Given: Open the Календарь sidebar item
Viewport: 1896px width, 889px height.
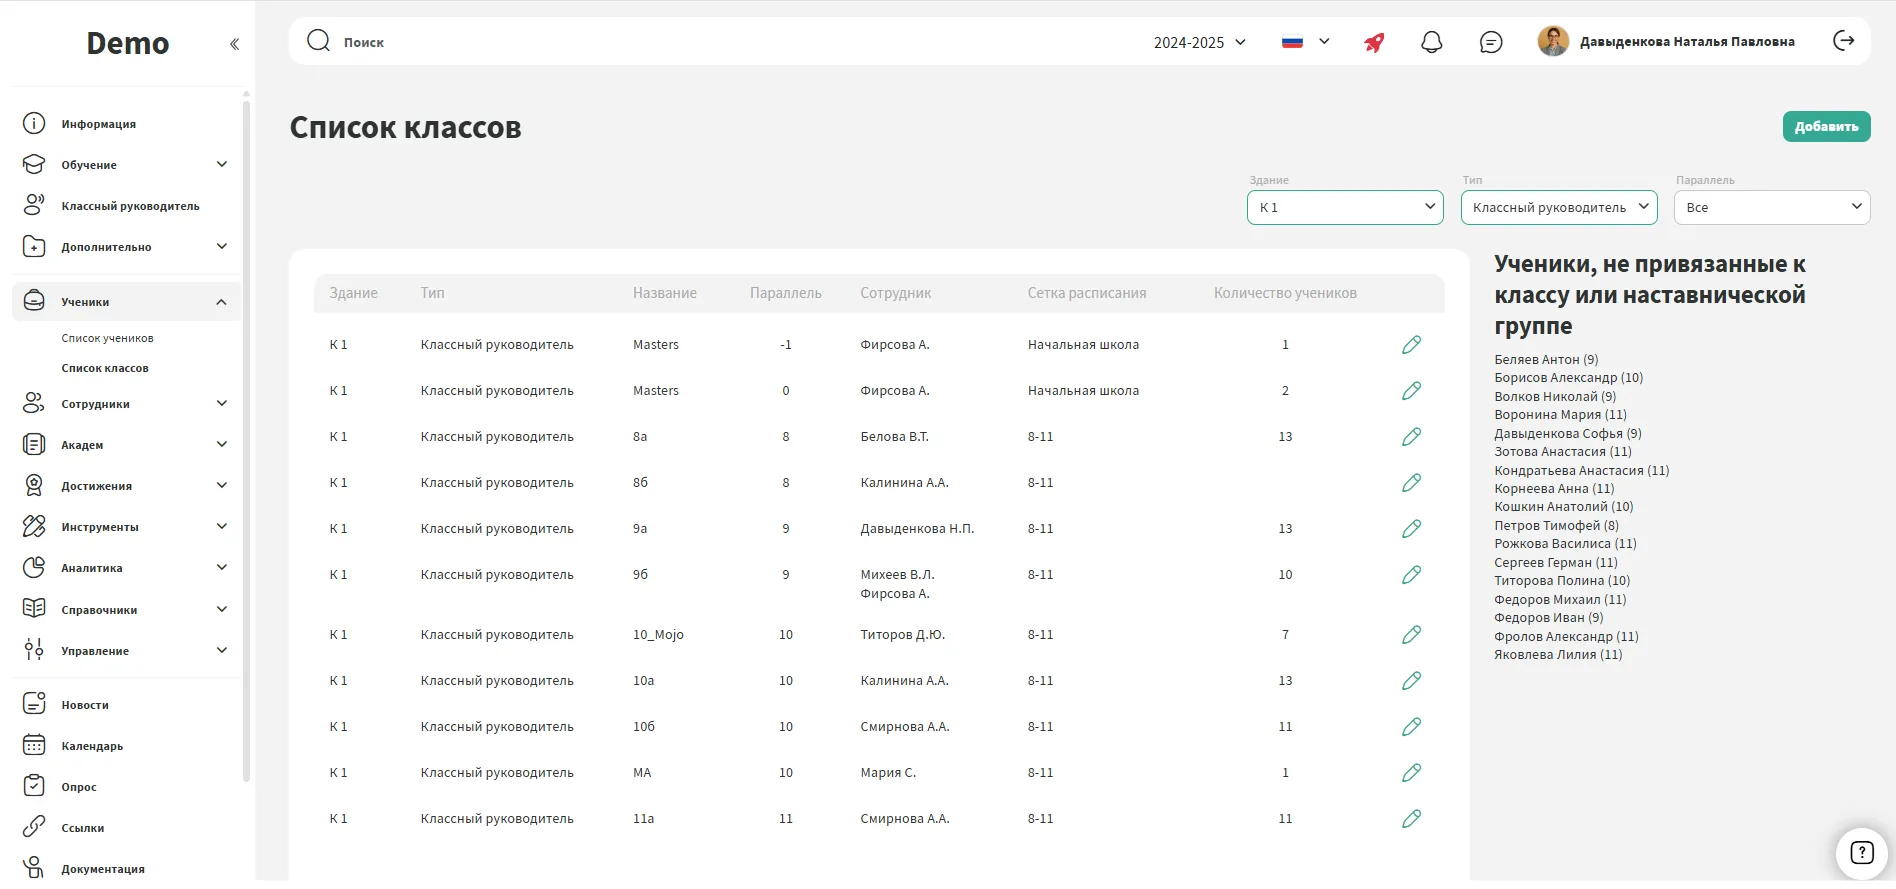Looking at the screenshot, I should tap(92, 746).
